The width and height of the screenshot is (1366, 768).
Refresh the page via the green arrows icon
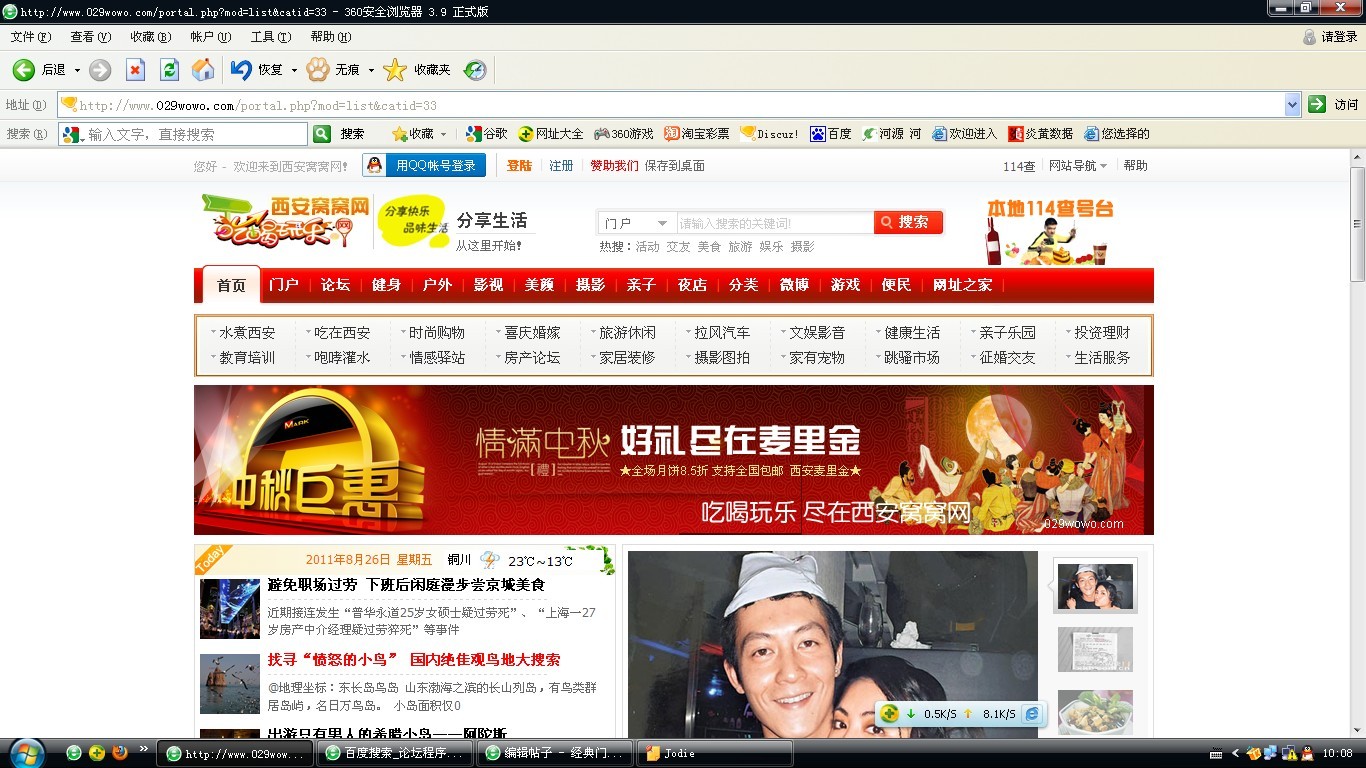[x=169, y=70]
